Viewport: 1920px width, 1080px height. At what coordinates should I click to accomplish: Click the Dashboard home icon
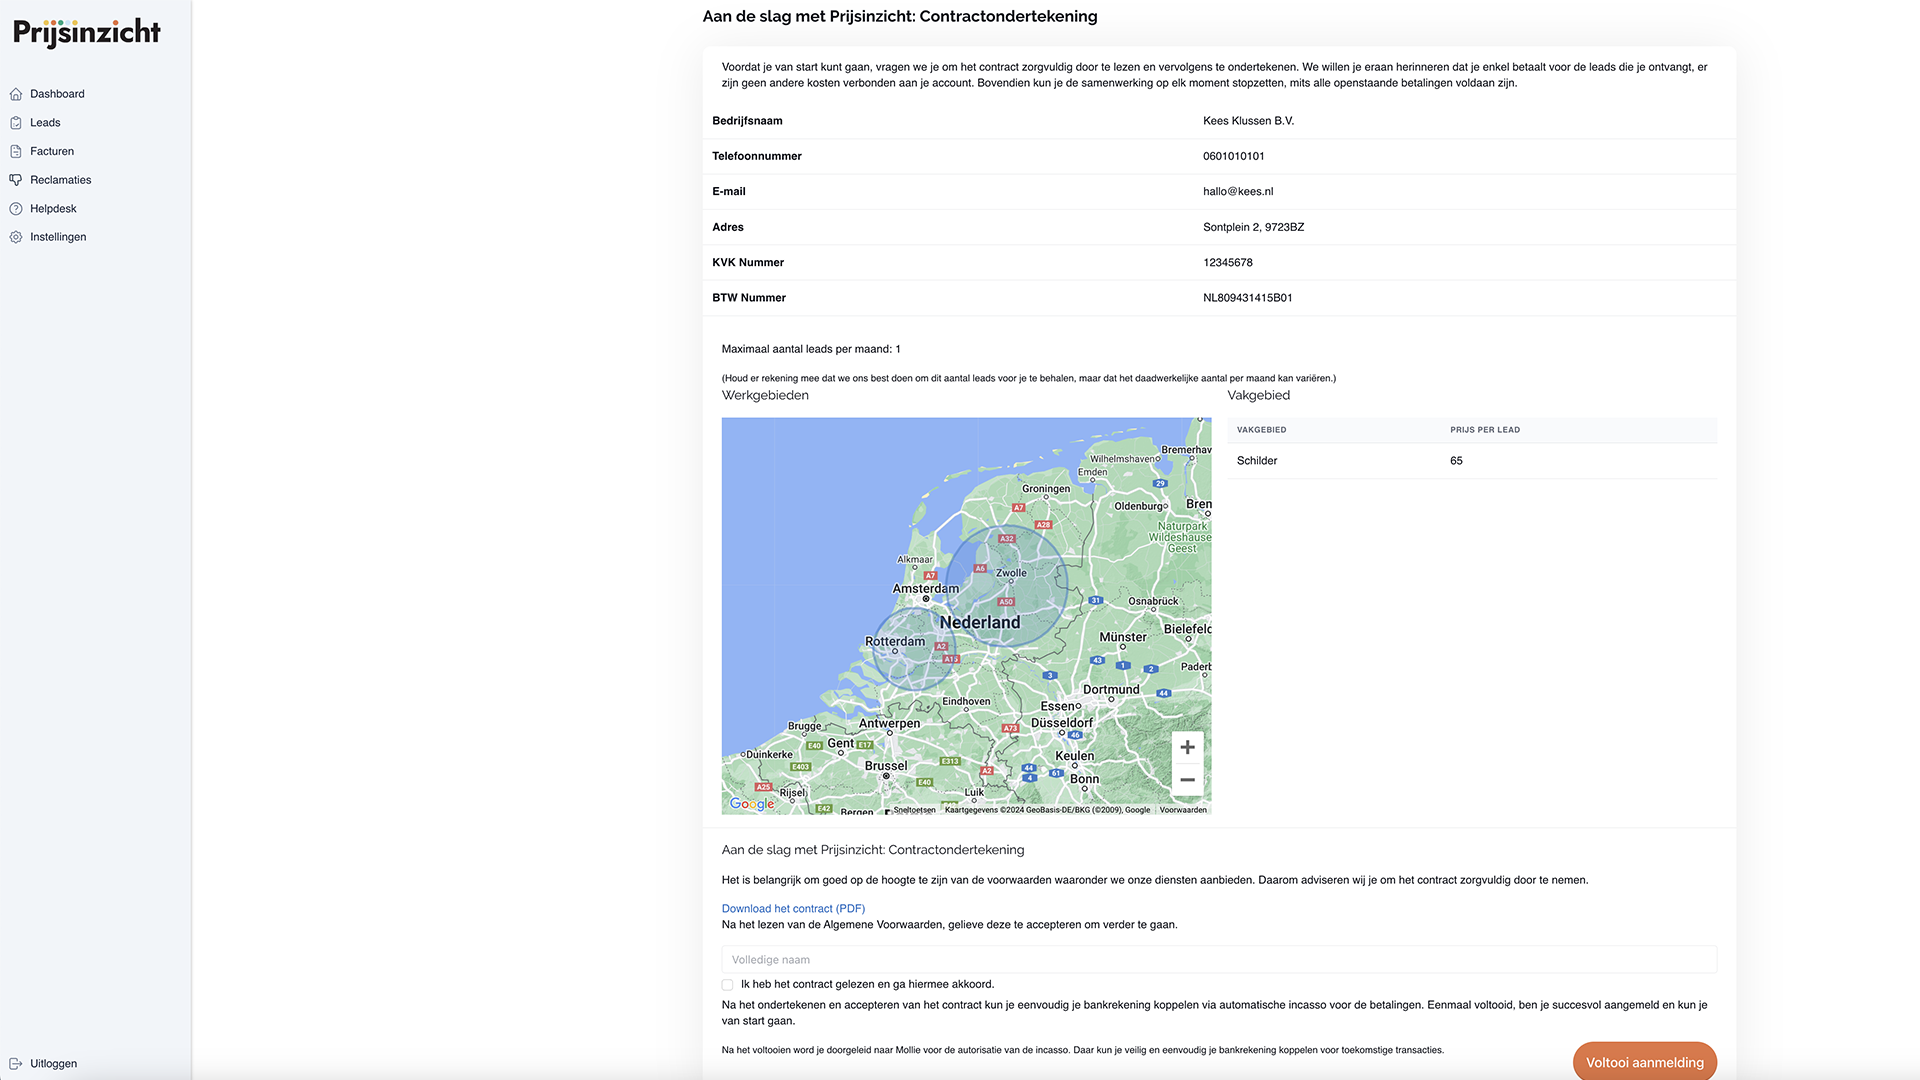click(16, 94)
